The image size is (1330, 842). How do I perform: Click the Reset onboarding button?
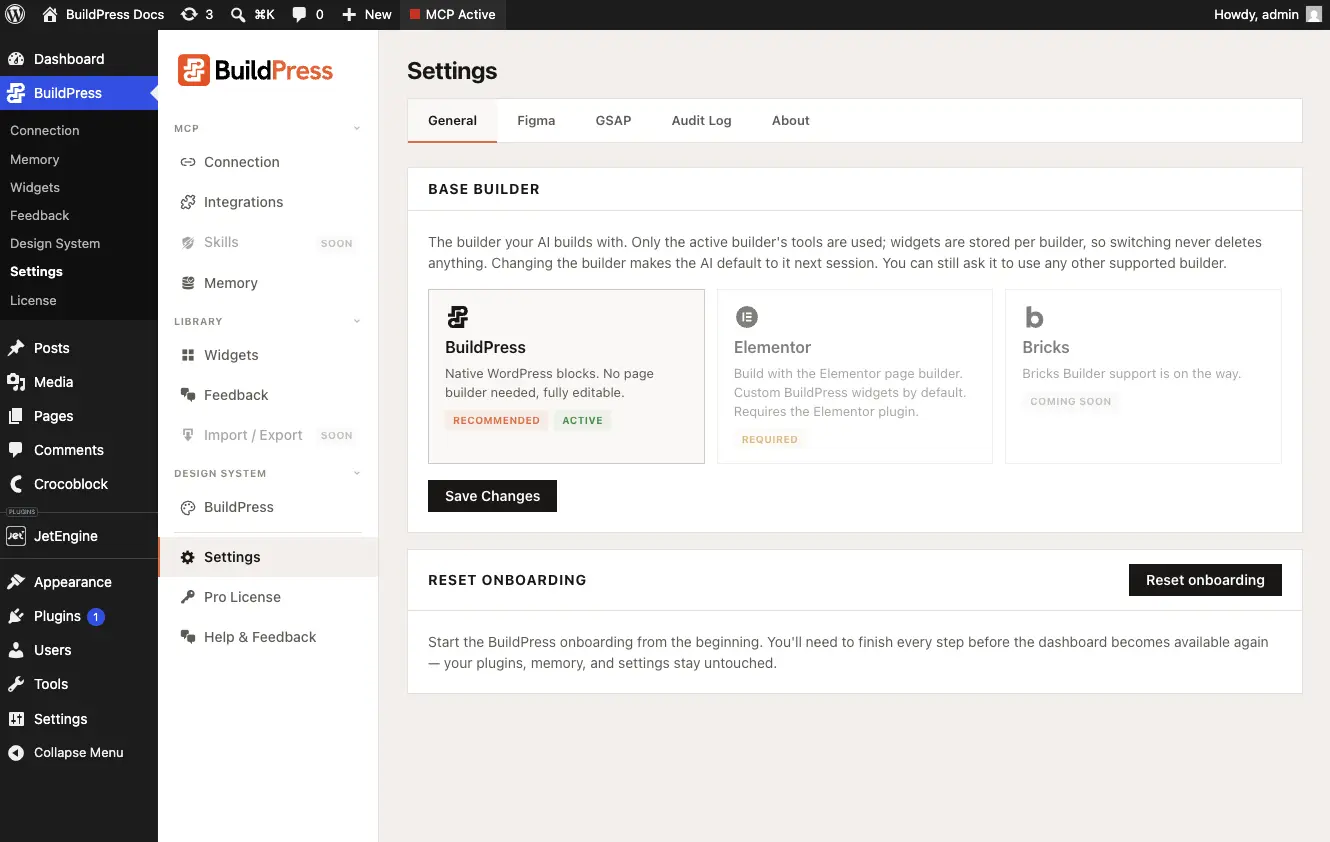pyautogui.click(x=1205, y=580)
